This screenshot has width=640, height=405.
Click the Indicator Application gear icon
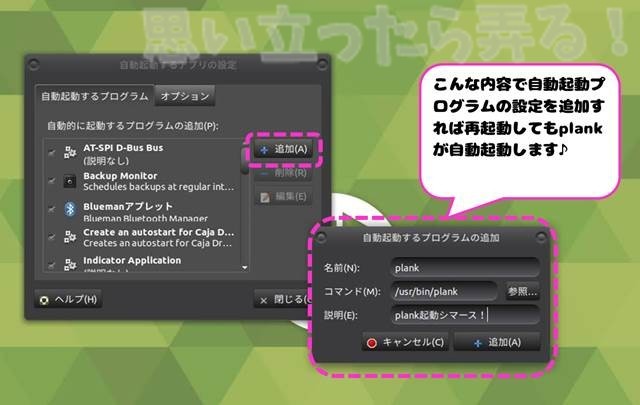70,265
